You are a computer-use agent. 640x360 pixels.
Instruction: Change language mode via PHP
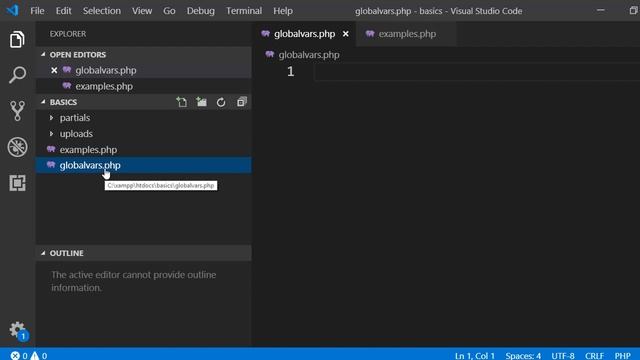(x=622, y=356)
